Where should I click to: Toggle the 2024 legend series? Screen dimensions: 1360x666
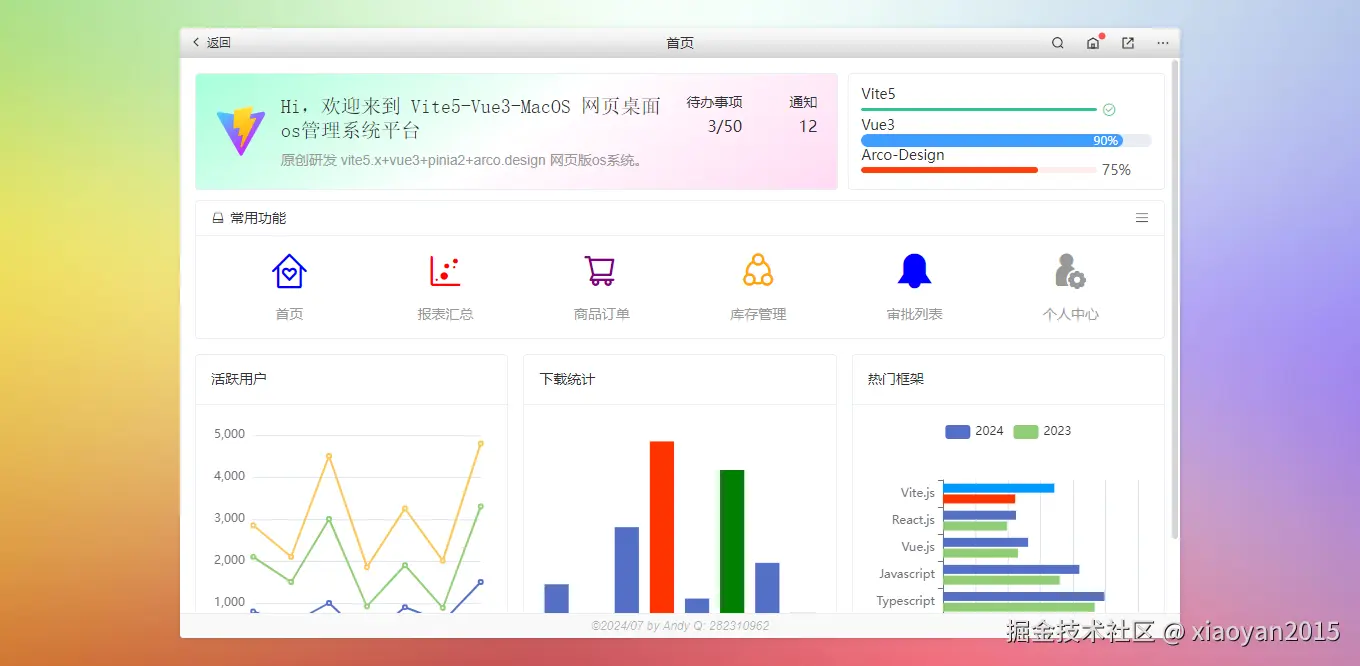(x=974, y=431)
